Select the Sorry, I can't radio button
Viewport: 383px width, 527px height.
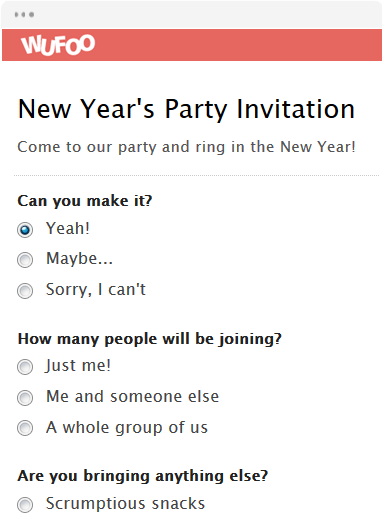coord(25,291)
